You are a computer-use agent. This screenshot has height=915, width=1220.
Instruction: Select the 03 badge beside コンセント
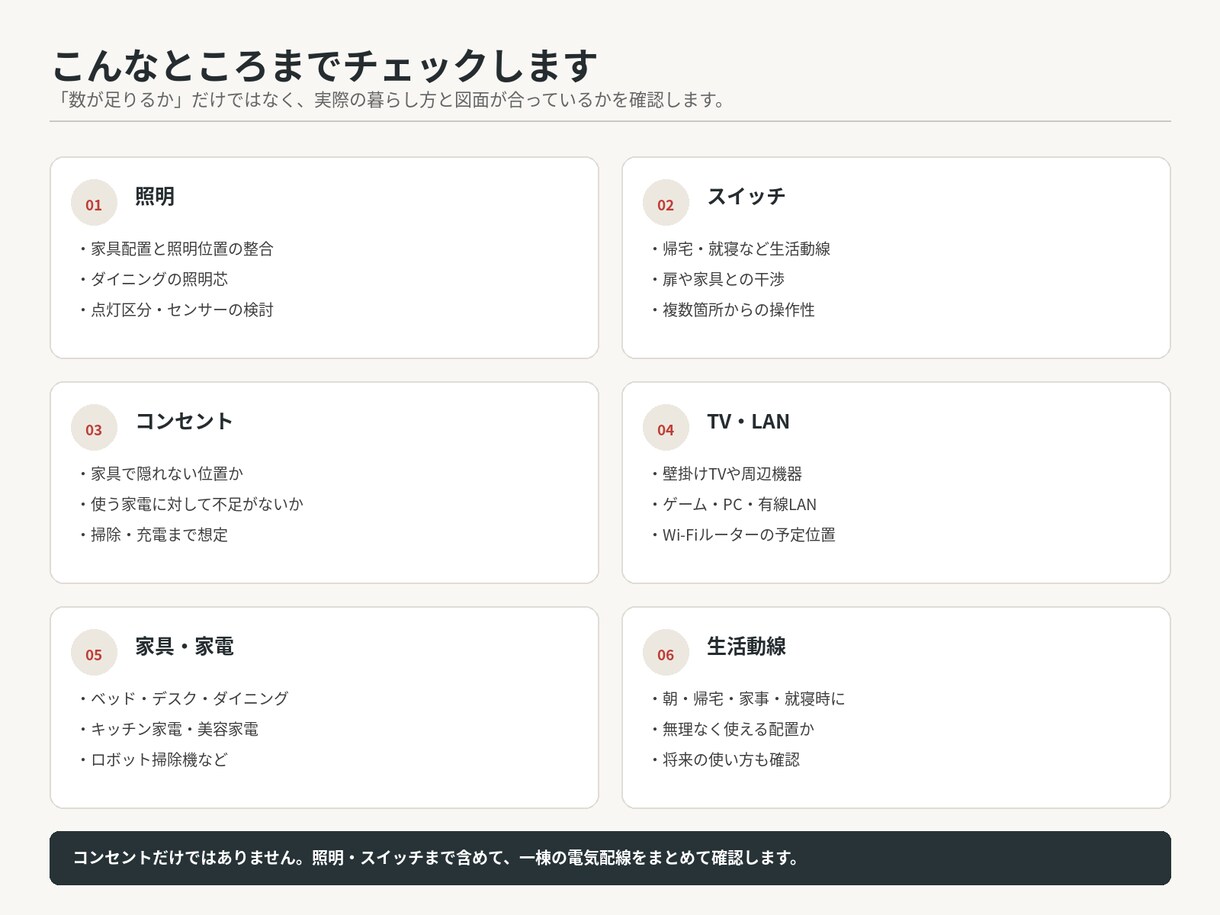tap(94, 428)
